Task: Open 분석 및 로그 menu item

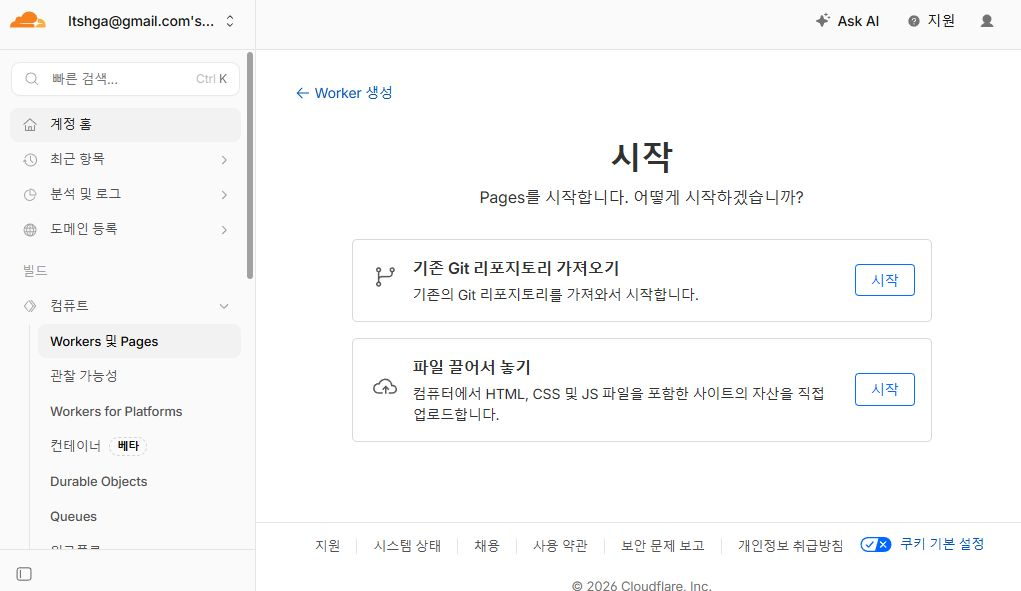Action: 126,195
